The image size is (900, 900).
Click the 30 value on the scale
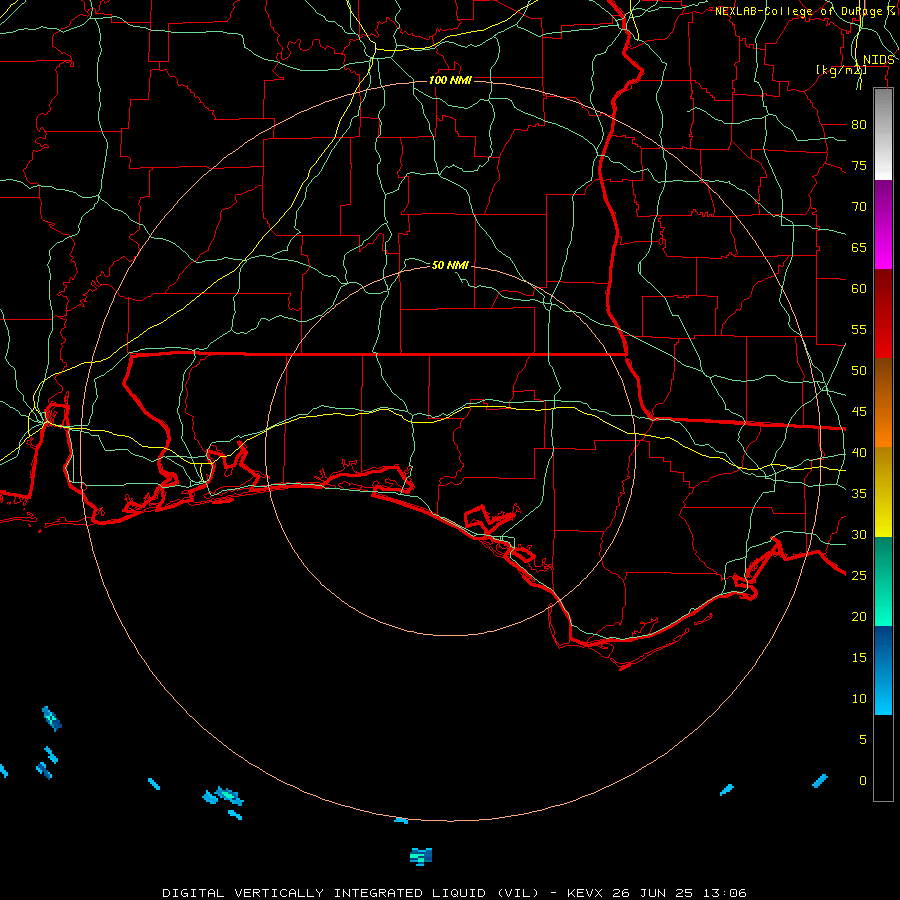pos(859,534)
